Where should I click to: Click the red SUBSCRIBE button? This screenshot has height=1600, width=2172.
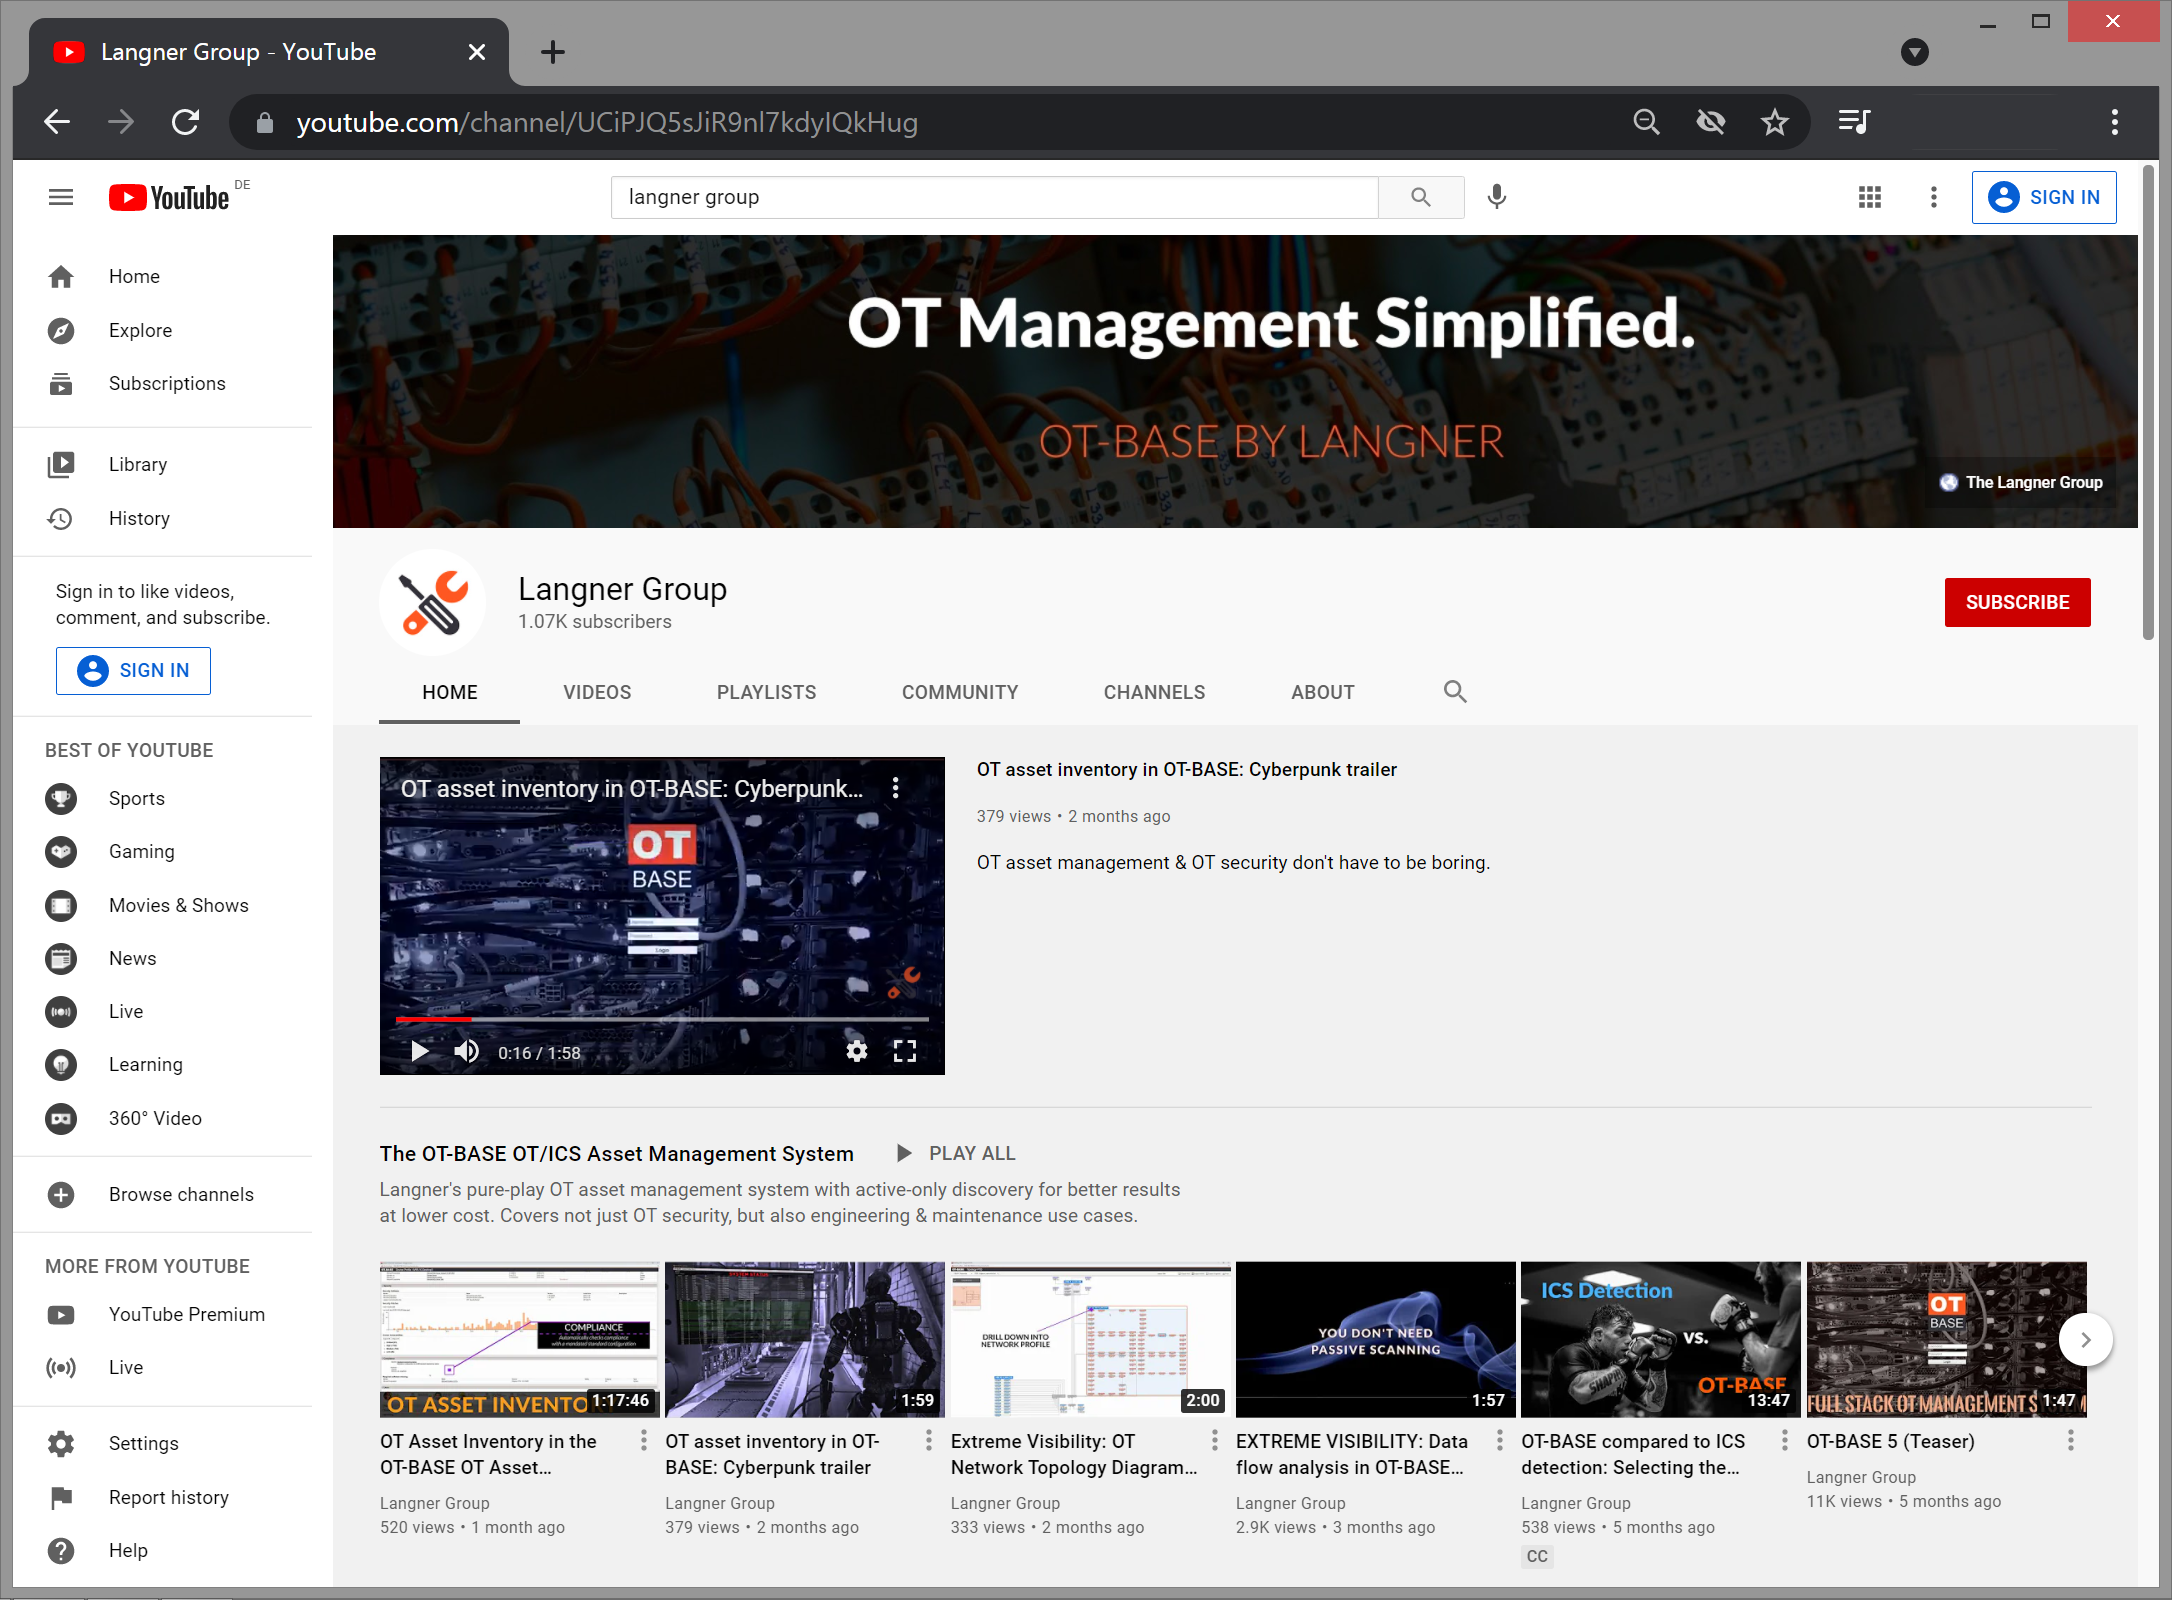2017,602
